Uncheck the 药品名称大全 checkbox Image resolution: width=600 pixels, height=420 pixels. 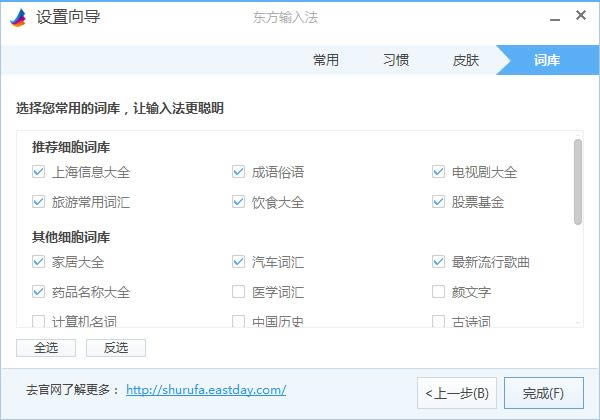38,291
